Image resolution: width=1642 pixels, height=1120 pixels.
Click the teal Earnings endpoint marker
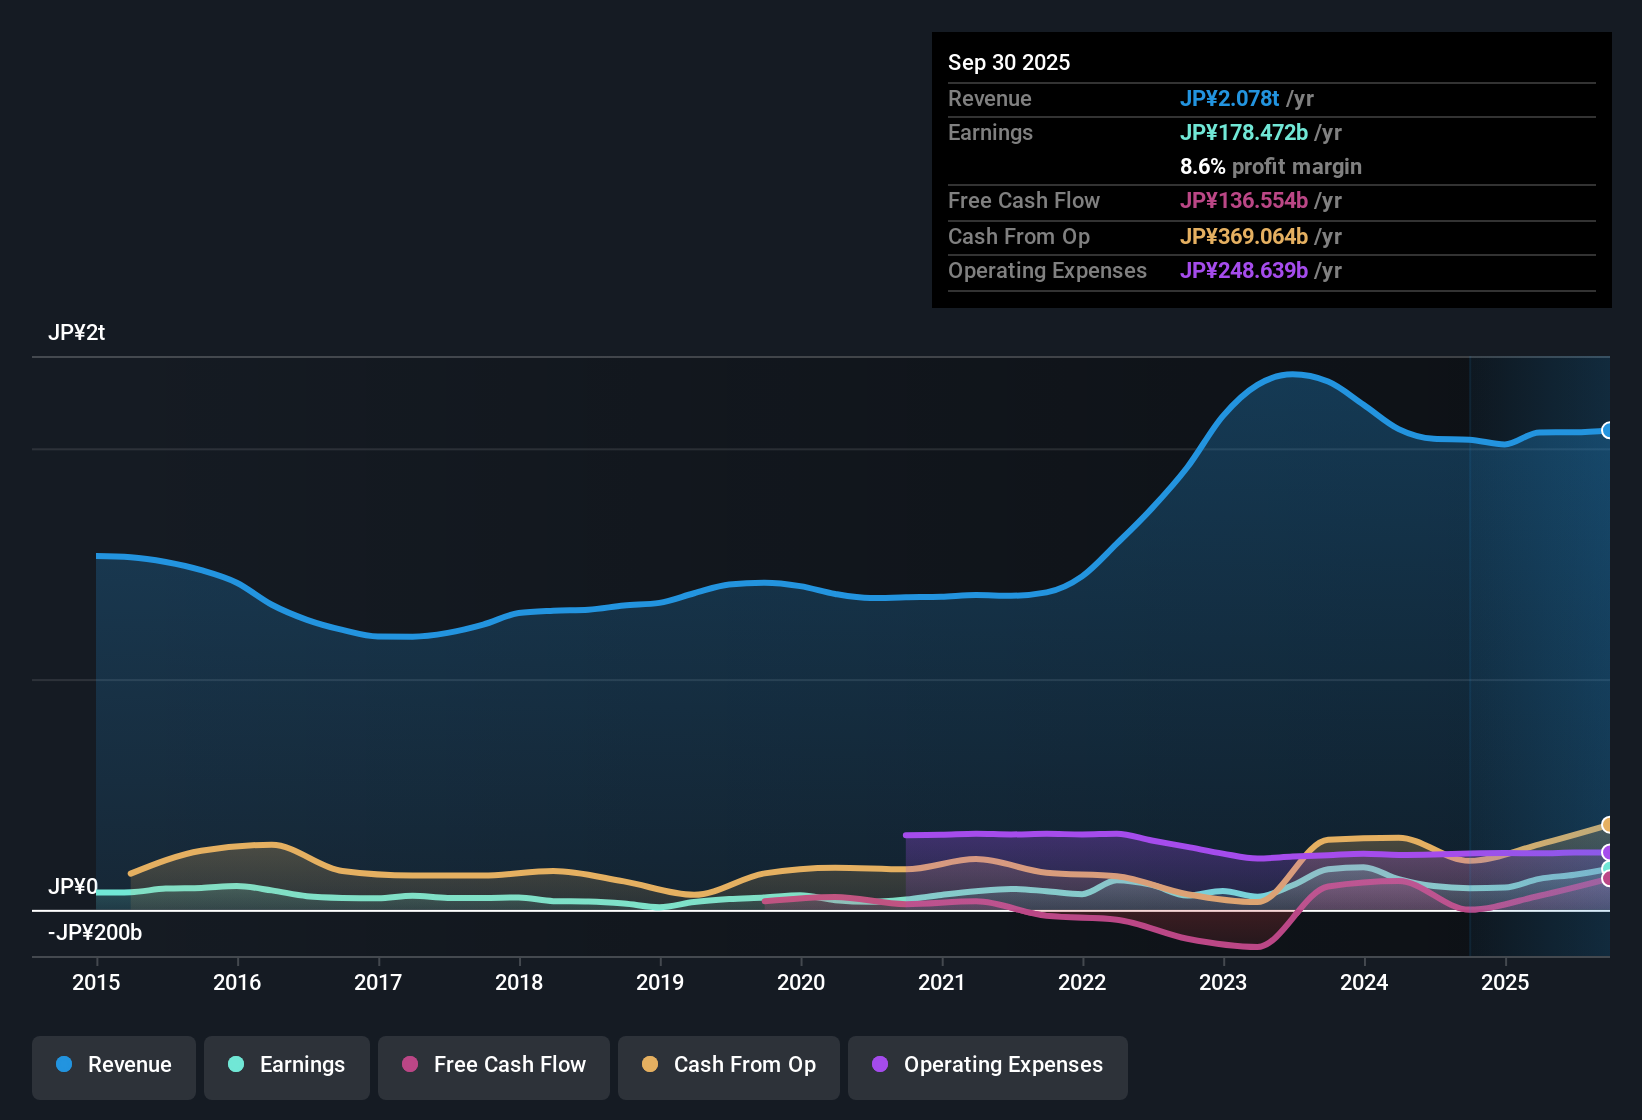pyautogui.click(x=1606, y=867)
